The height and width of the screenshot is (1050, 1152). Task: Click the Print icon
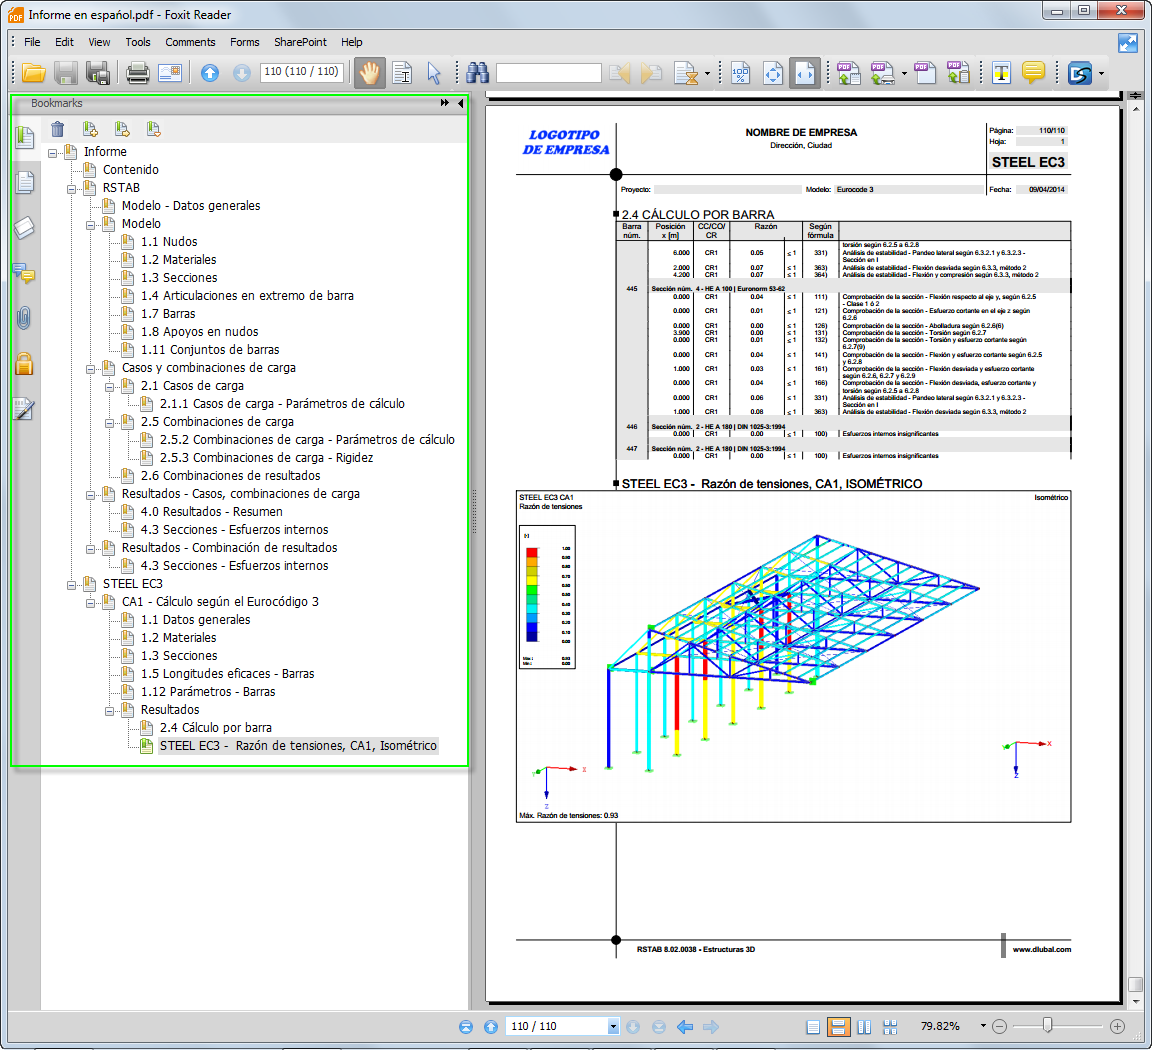pyautogui.click(x=137, y=73)
